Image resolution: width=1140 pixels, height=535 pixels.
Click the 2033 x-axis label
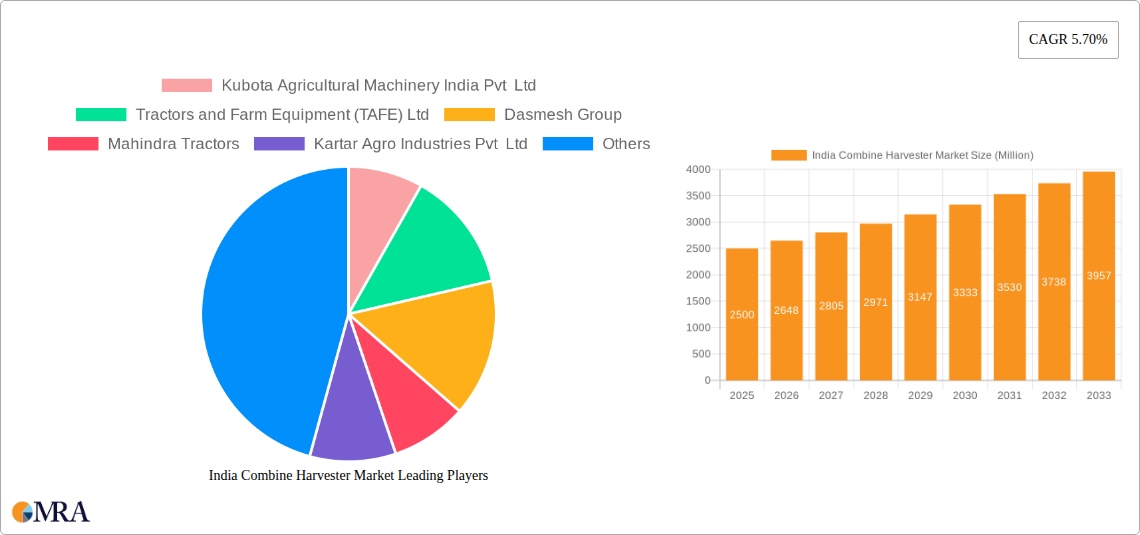(1099, 395)
